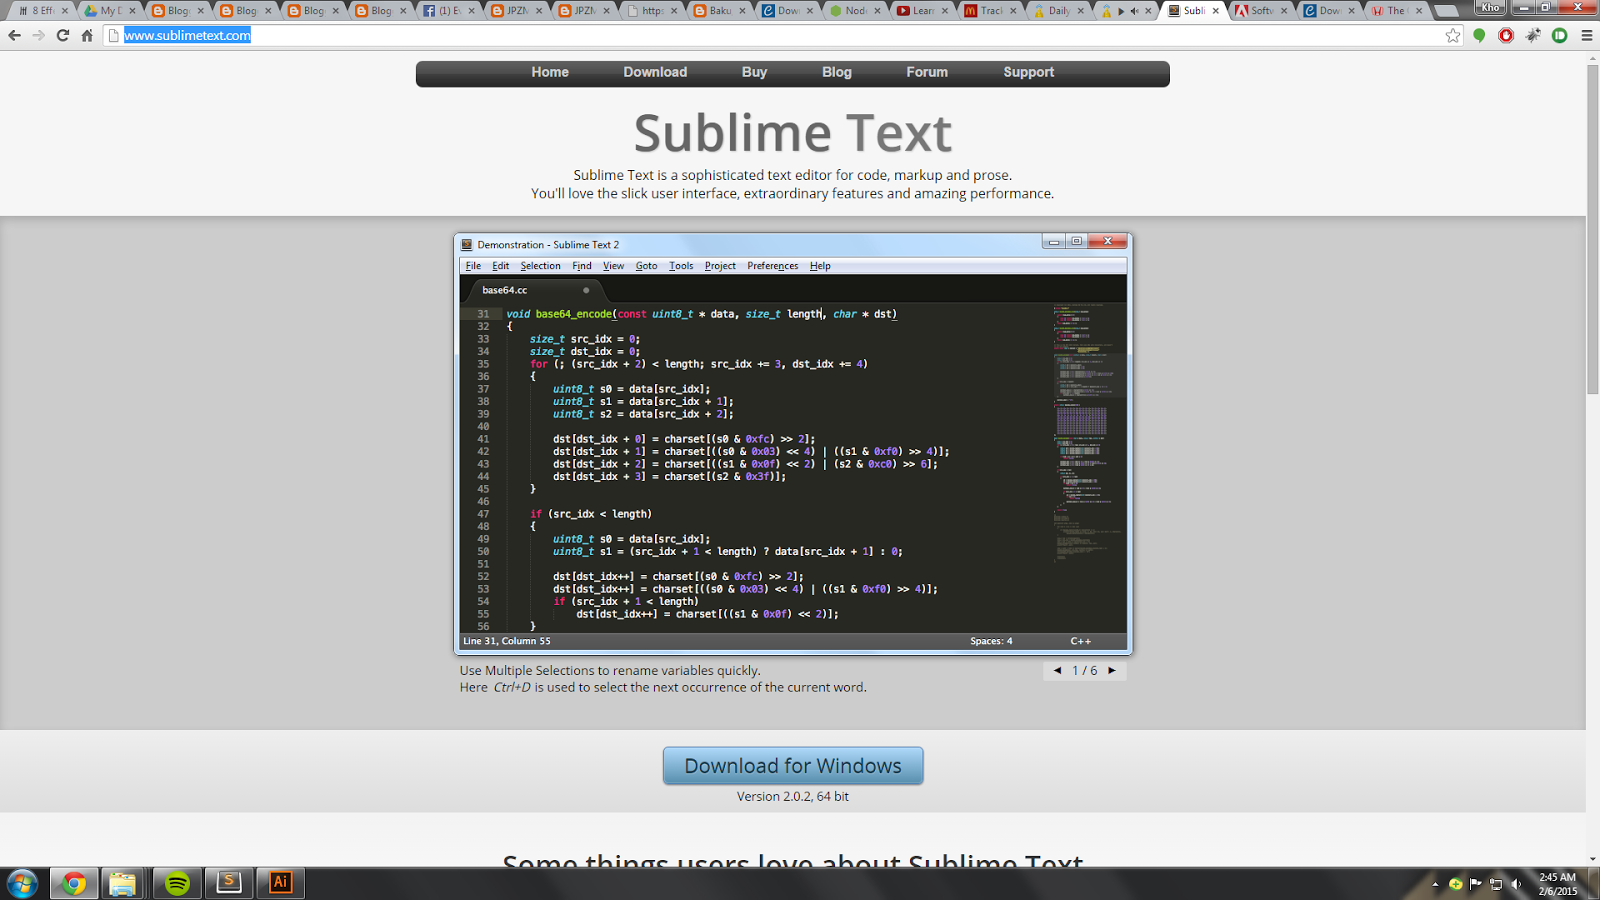Go to the Home nav link
Screen dimensions: 1600x900
click(x=550, y=72)
